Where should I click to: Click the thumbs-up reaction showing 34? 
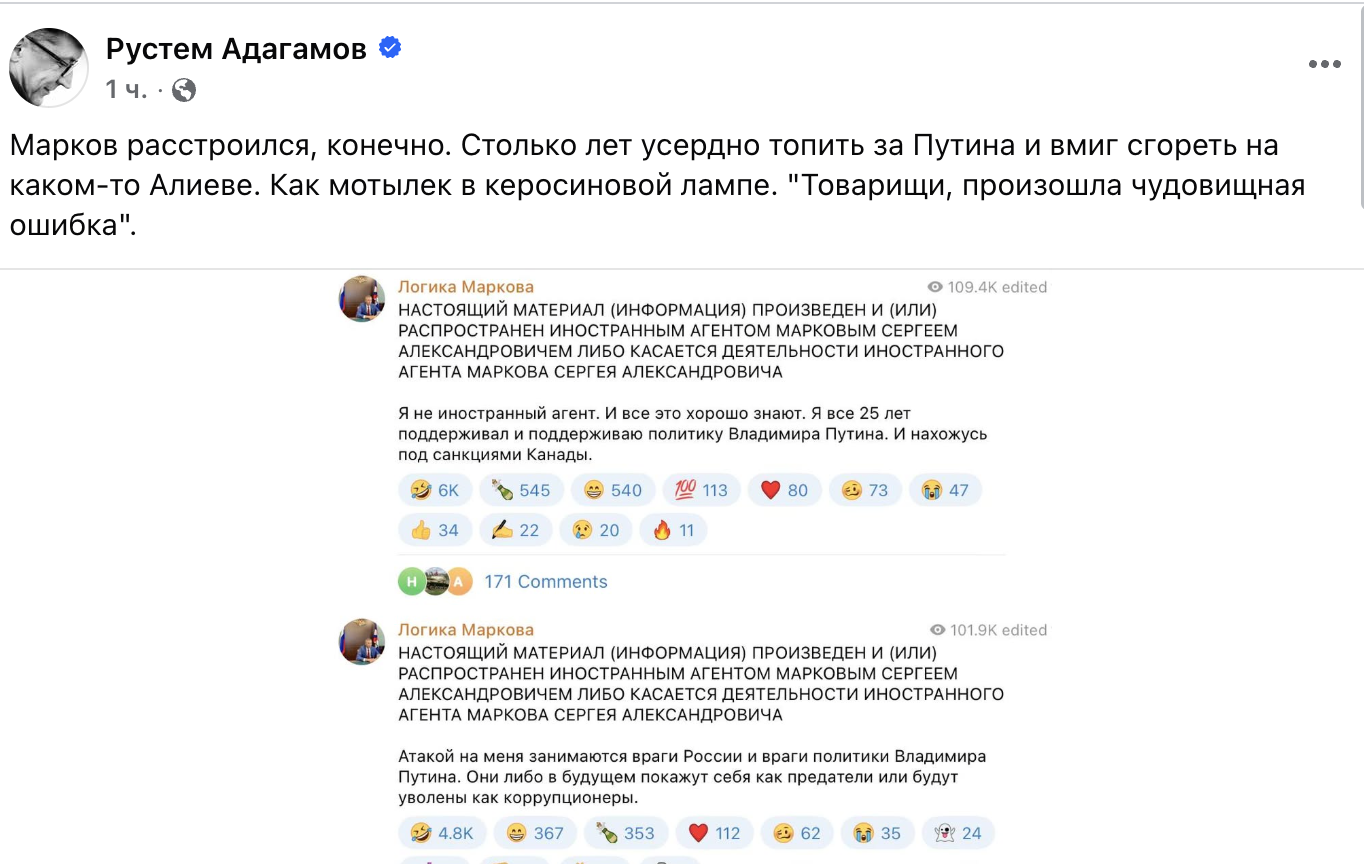tap(435, 530)
